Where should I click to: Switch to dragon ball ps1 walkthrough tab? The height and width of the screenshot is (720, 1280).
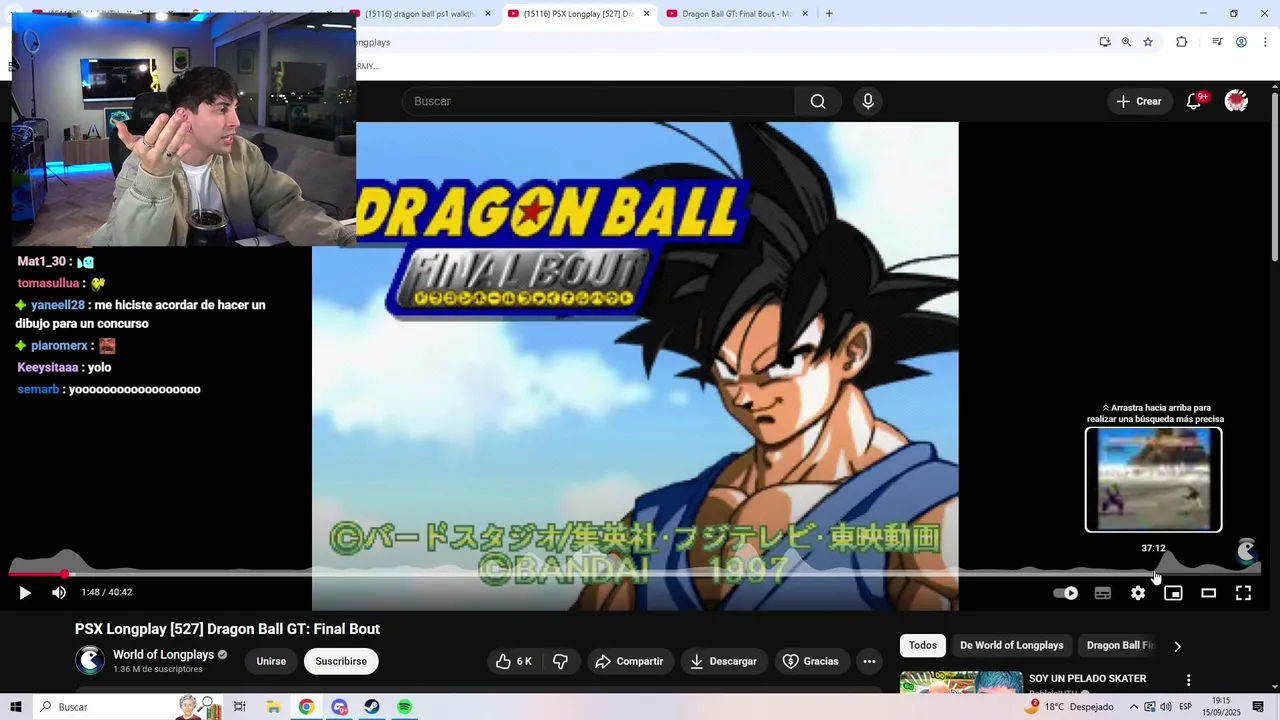(419, 14)
